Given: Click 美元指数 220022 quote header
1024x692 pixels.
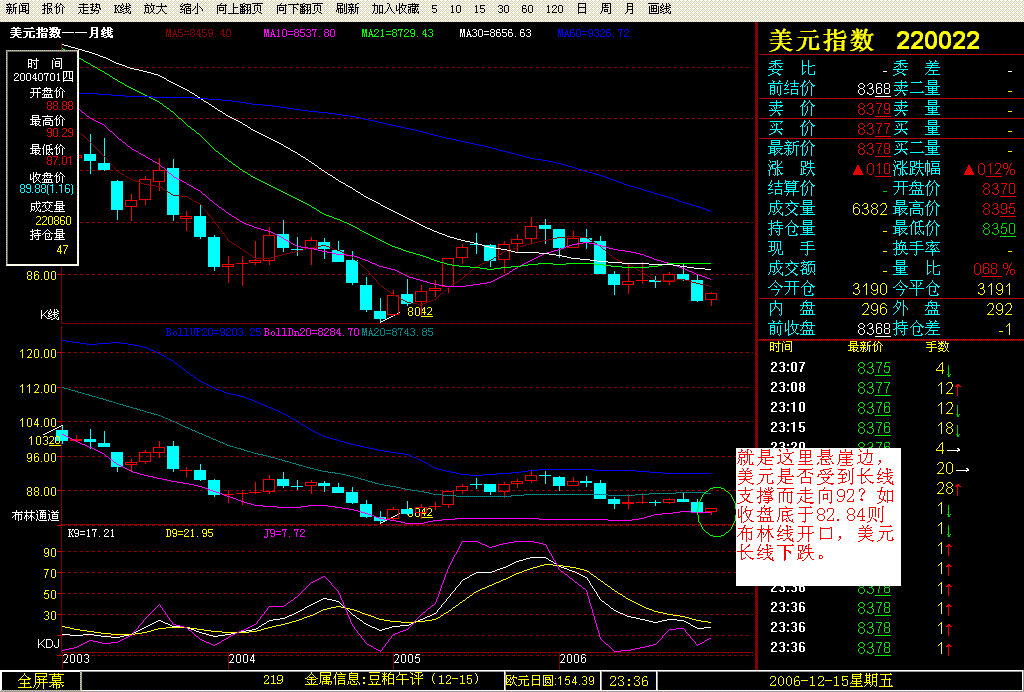Looking at the screenshot, I should [x=874, y=41].
